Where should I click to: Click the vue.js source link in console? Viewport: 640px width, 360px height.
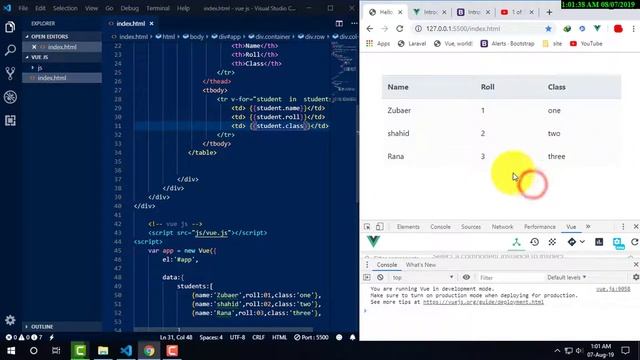pos(613,289)
